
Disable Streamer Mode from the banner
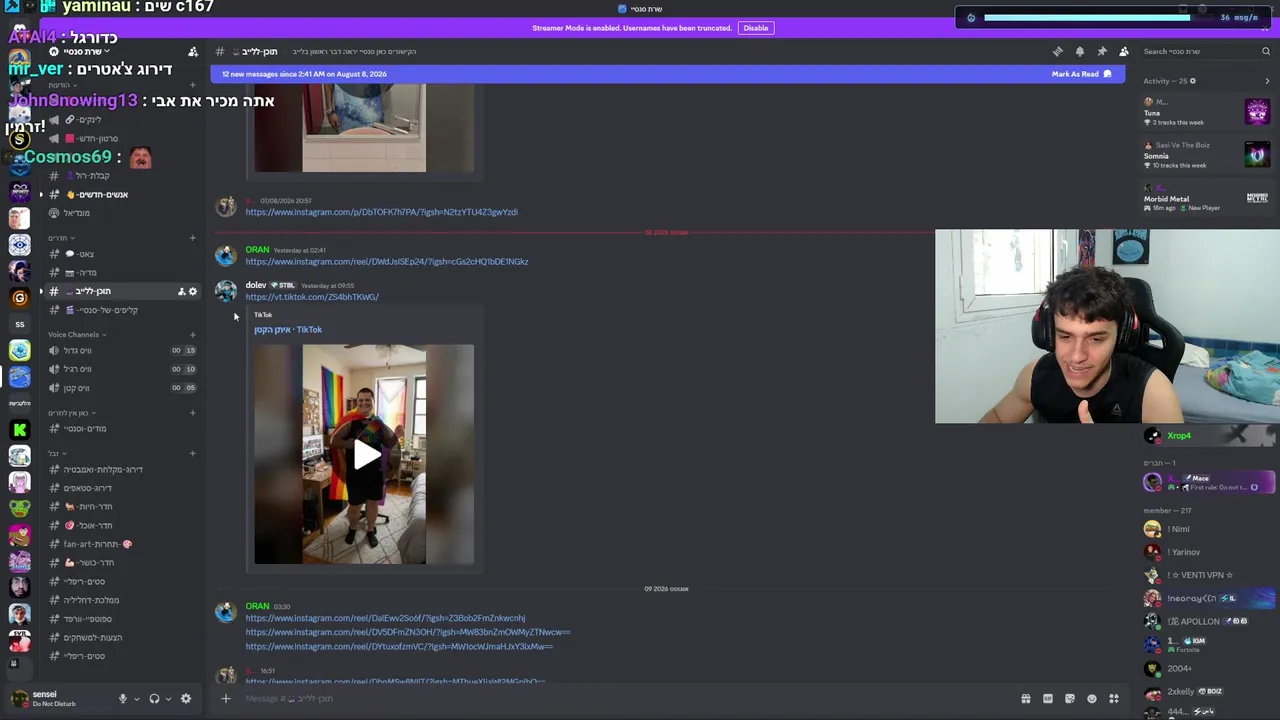756,28
